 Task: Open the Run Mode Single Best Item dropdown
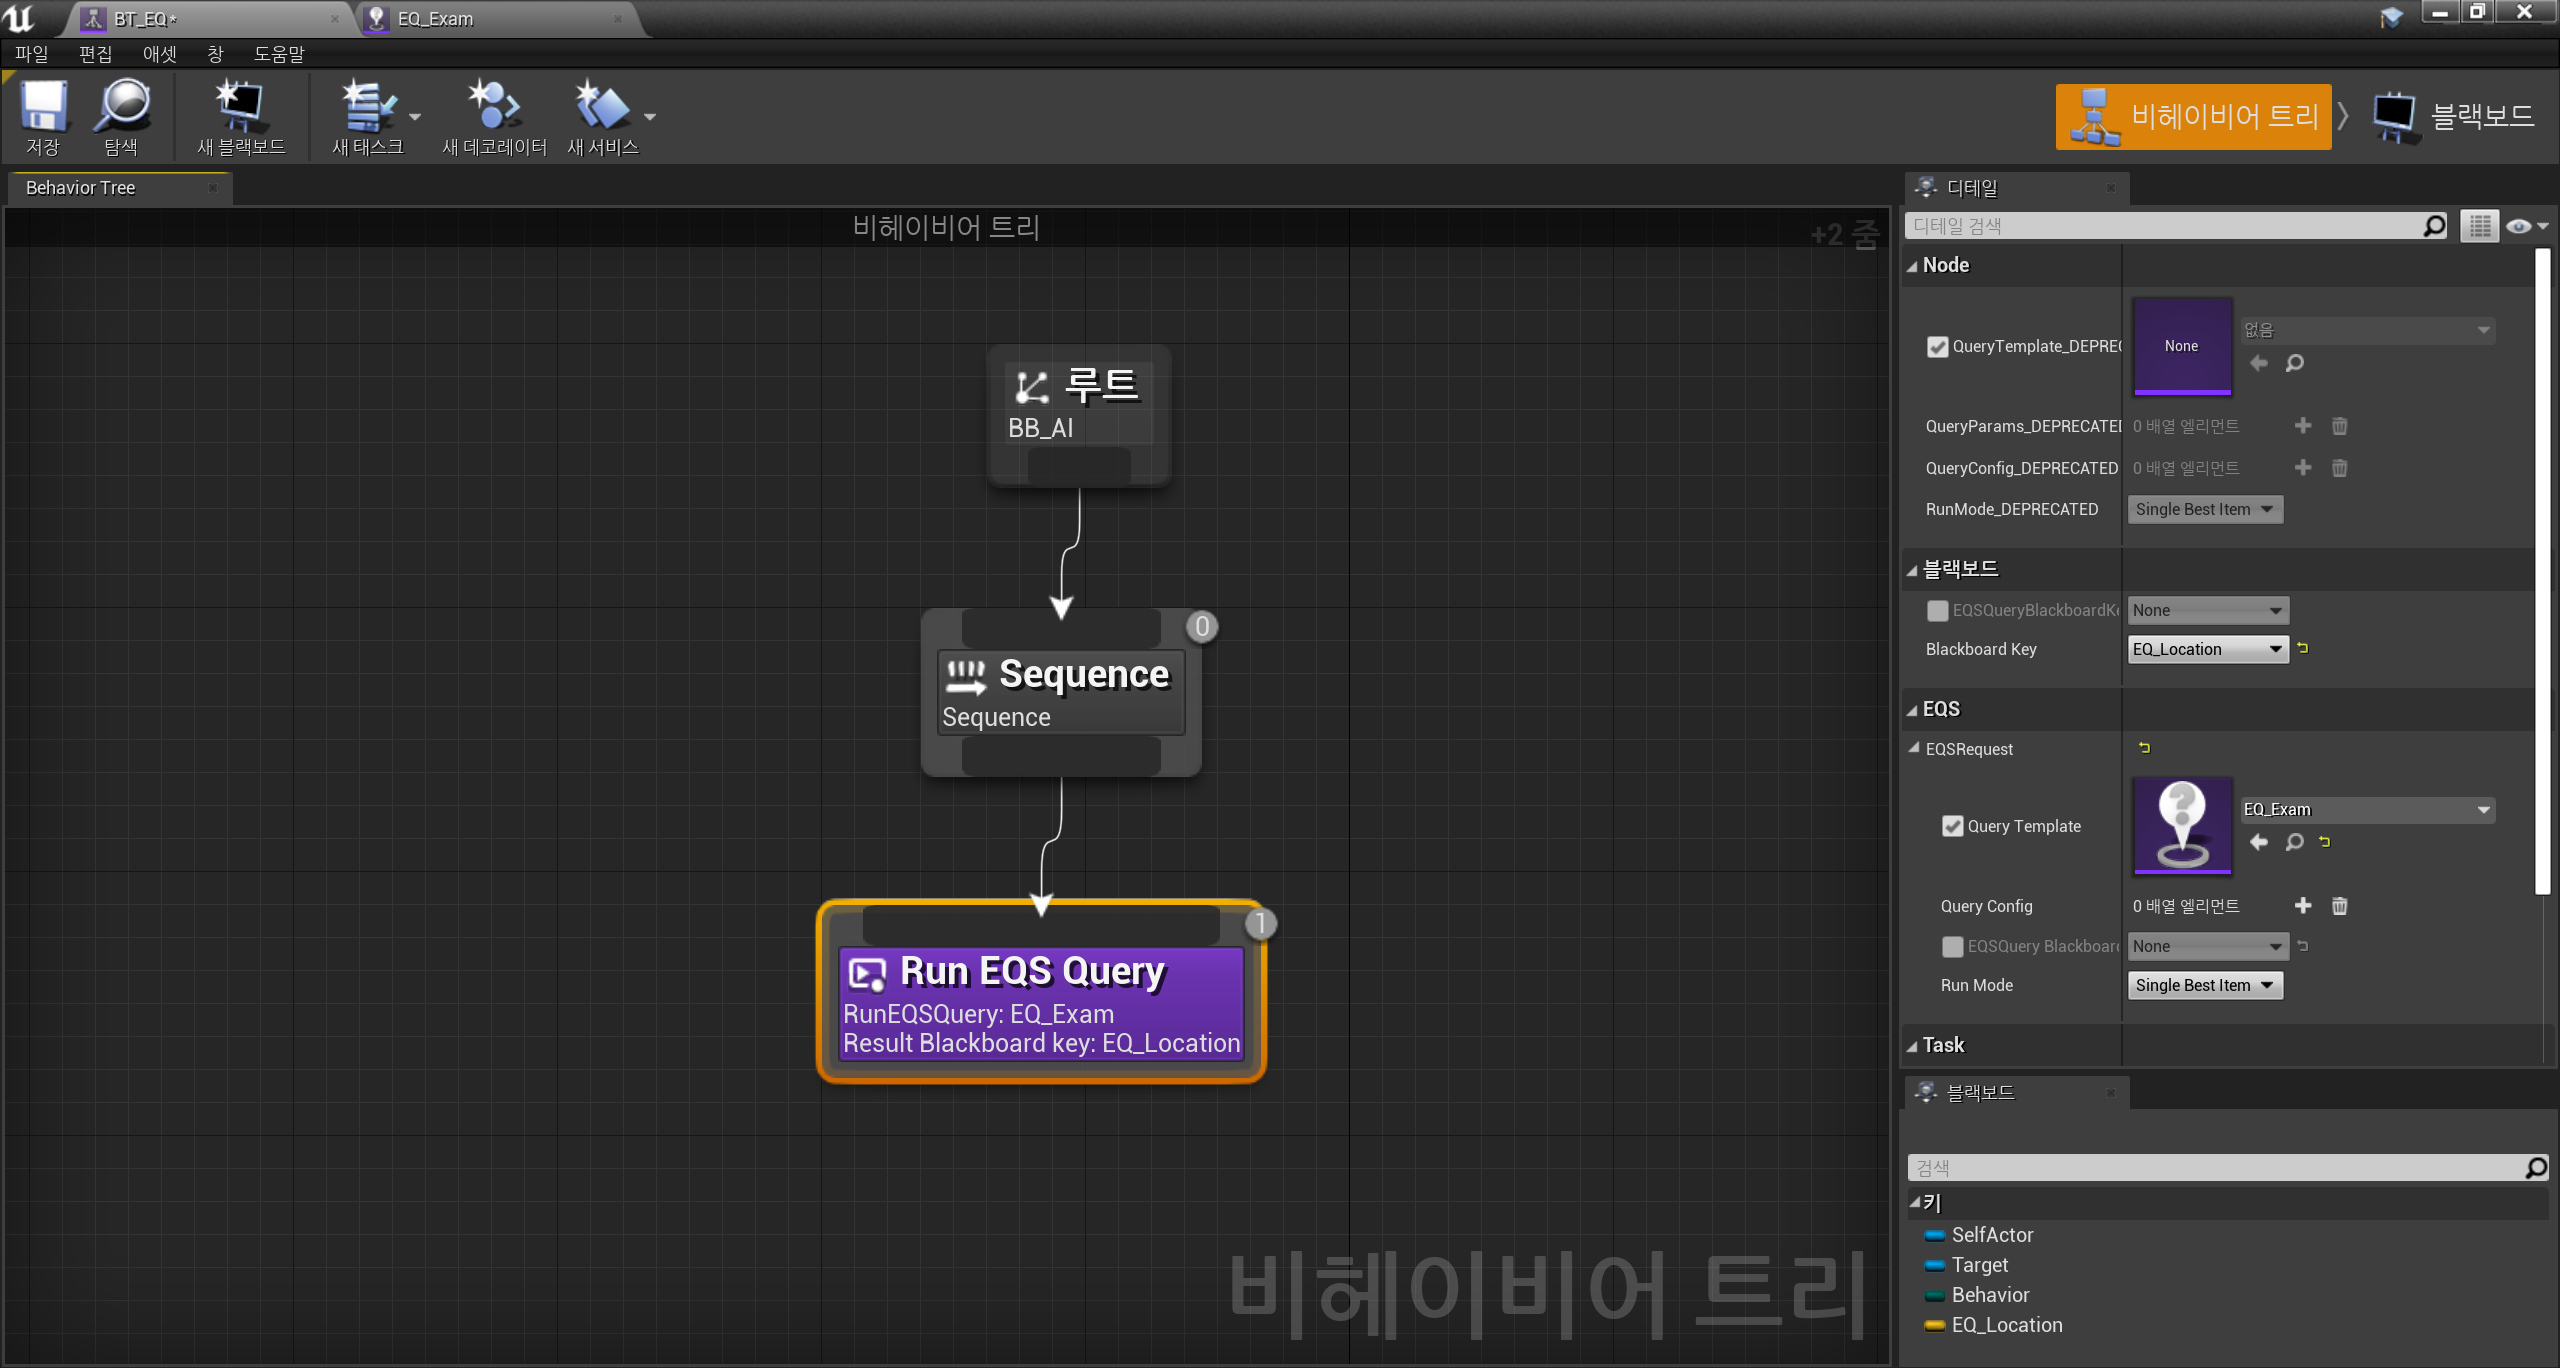pyautogui.click(x=2205, y=985)
